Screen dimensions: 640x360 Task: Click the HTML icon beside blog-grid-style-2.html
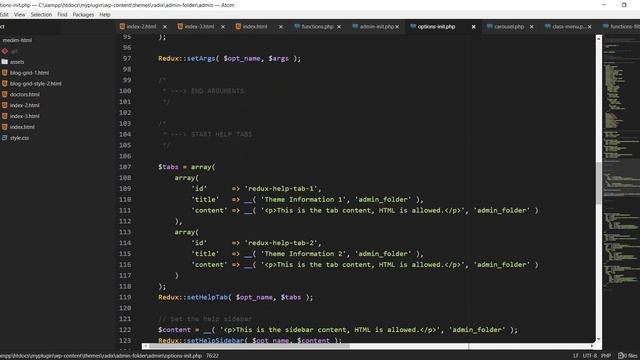tap(4, 83)
